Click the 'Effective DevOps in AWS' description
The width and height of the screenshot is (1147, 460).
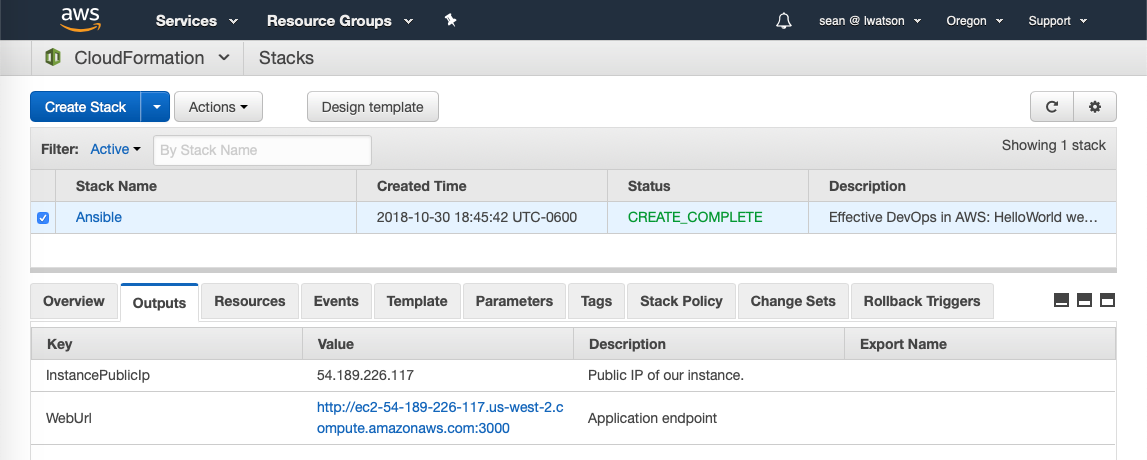(x=963, y=217)
